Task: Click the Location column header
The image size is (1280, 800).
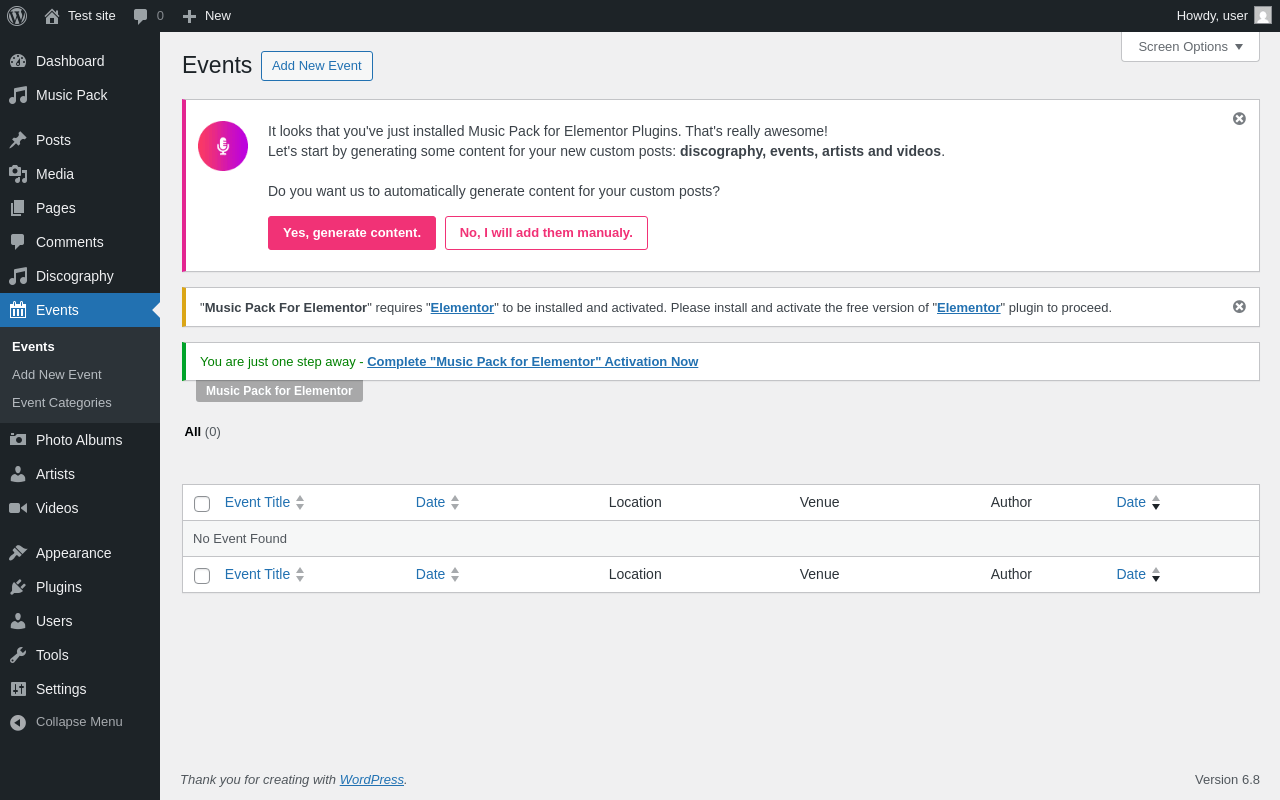Action: [x=635, y=502]
